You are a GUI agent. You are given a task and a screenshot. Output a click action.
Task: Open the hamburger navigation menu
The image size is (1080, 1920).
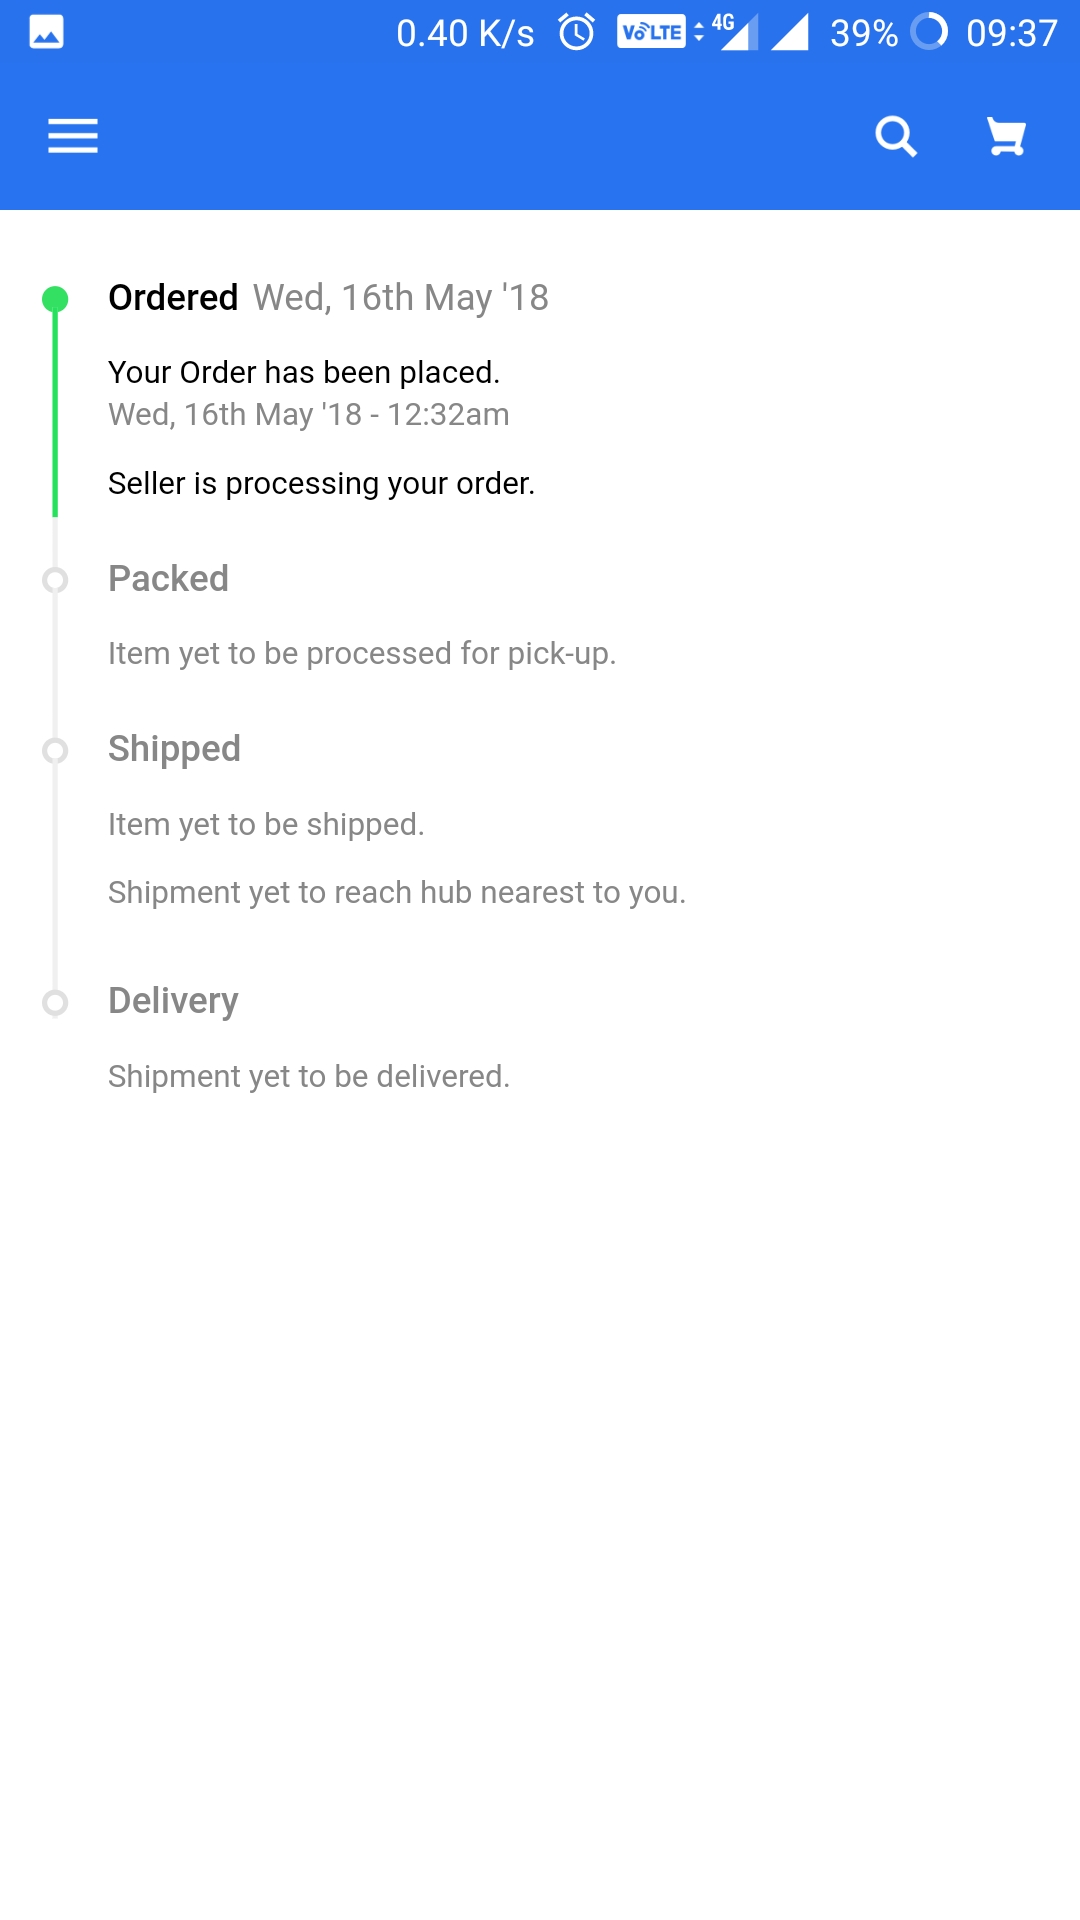point(73,136)
